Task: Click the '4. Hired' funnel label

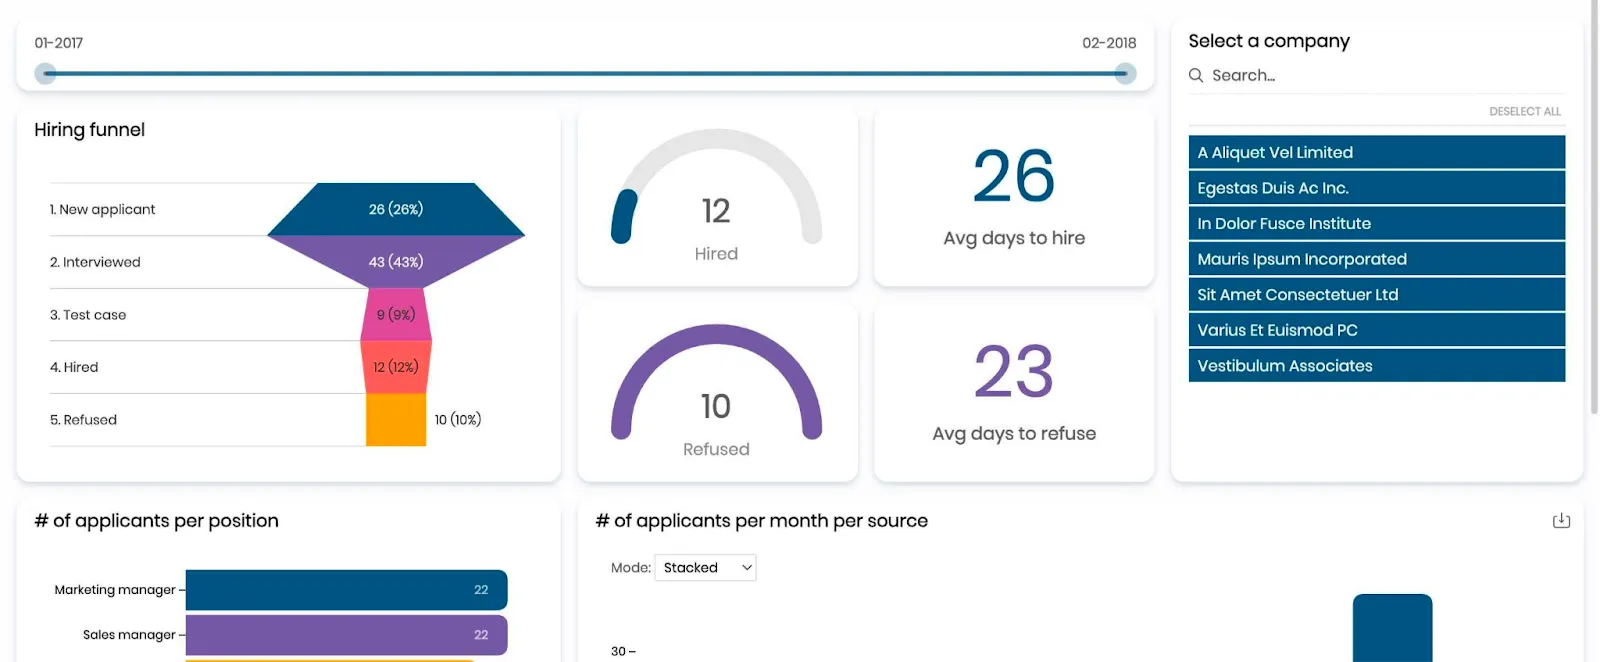Action: pyautogui.click(x=74, y=367)
